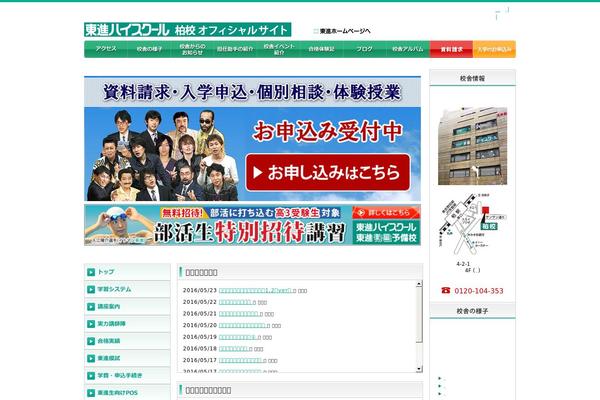Screen dimensions: 600x400
Task: Open the news entry dated 2016/05/18
Action: coord(233,349)
